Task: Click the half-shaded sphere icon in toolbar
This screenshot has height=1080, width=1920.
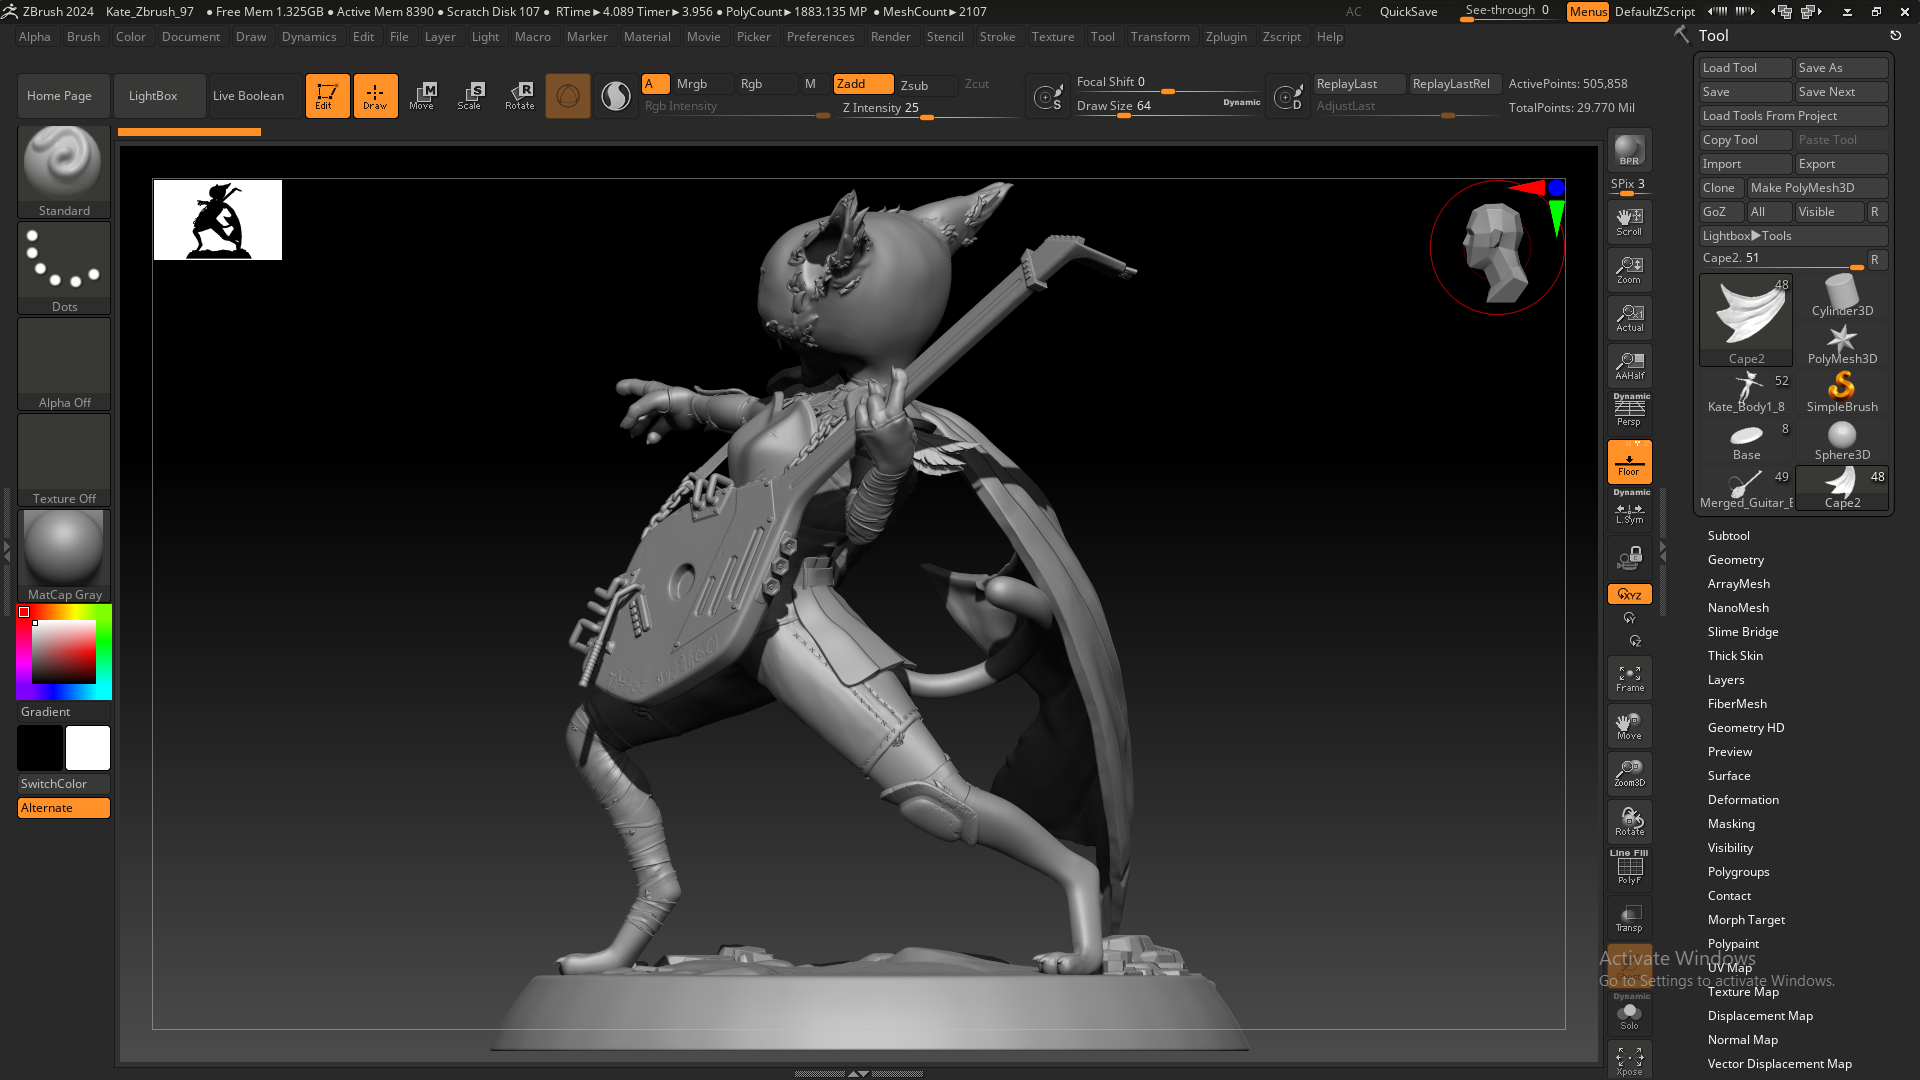Action: pyautogui.click(x=616, y=96)
